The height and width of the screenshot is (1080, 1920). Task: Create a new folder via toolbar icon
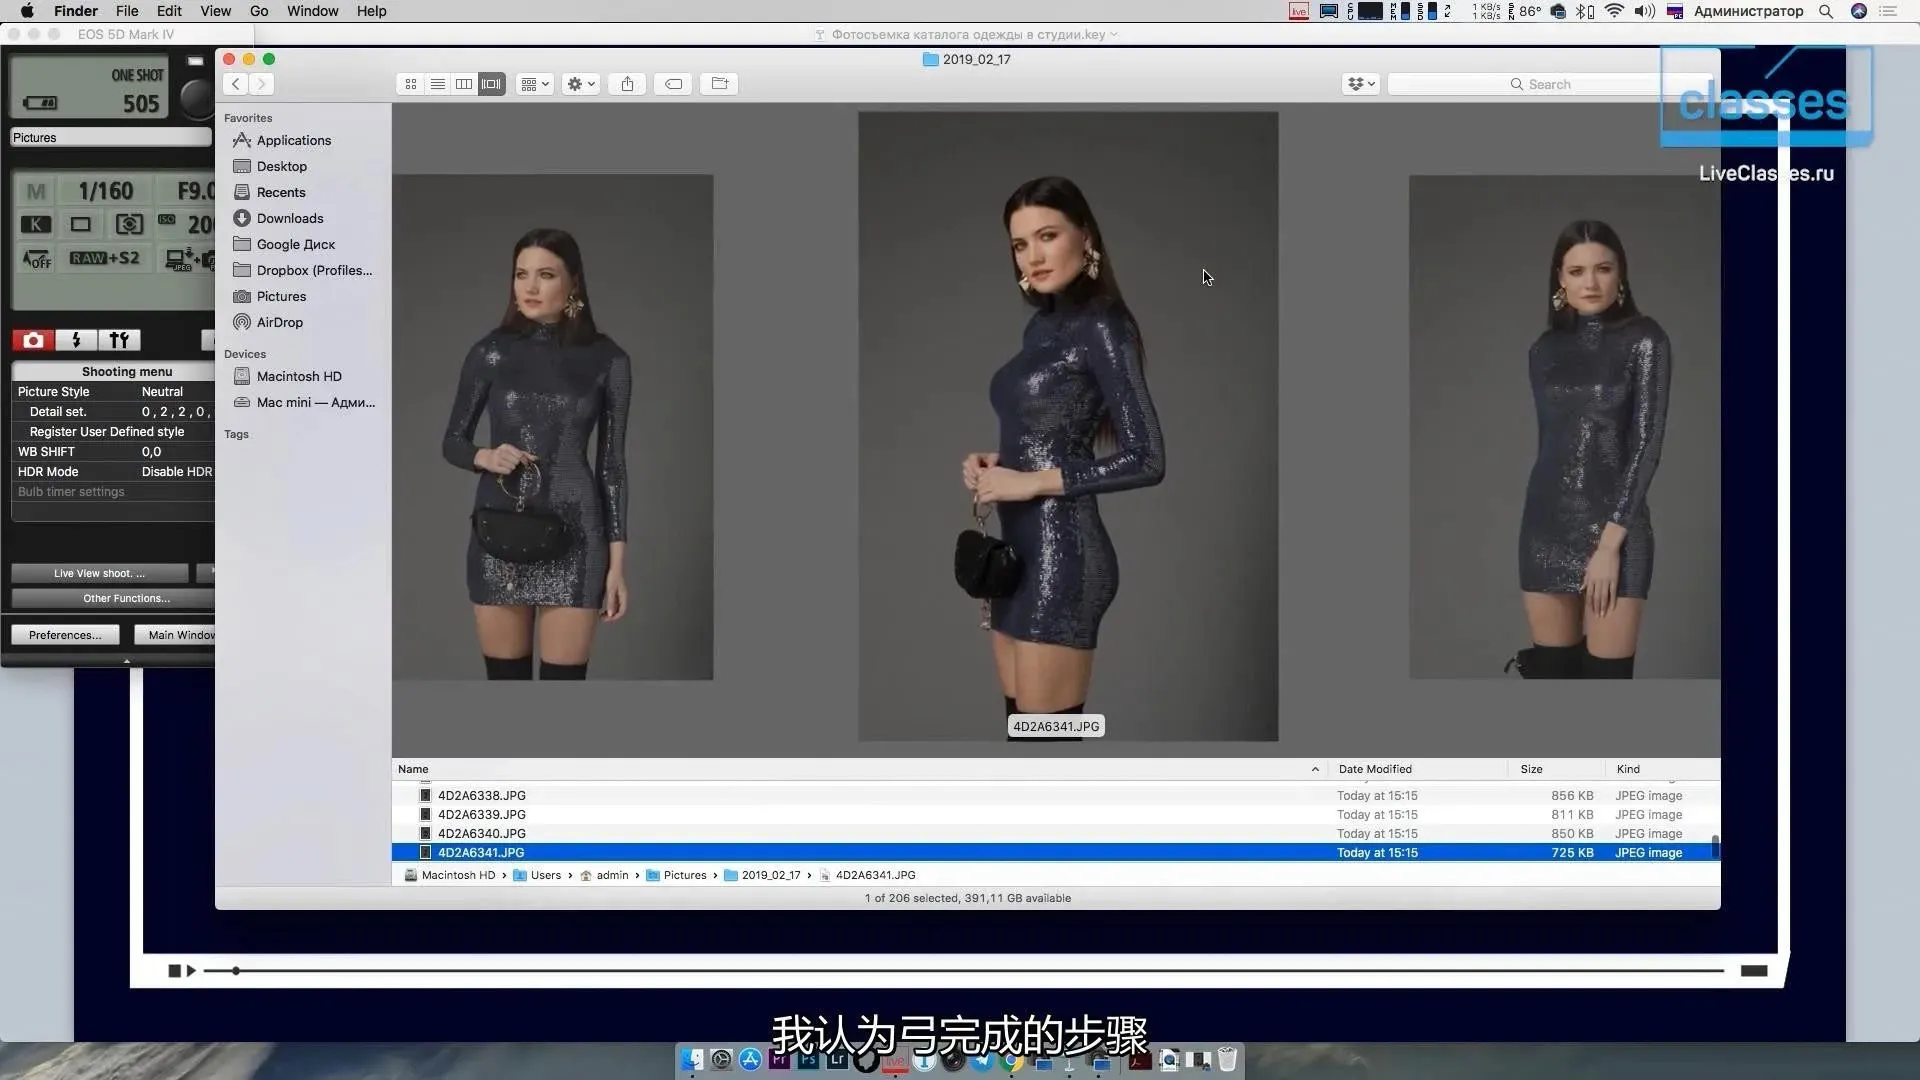coord(719,84)
